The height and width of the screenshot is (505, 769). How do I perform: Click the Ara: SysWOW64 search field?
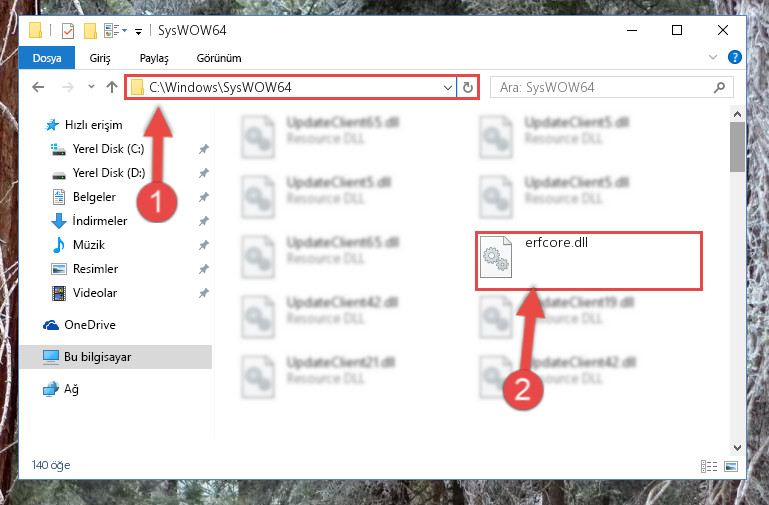603,87
